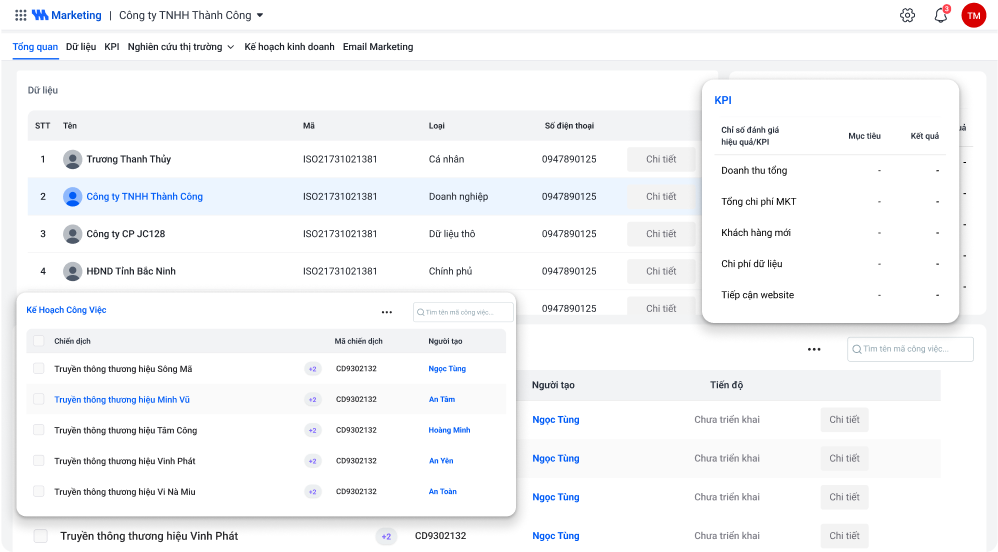Open creator link An Yên
This screenshot has width=998, height=552.
(x=441, y=461)
